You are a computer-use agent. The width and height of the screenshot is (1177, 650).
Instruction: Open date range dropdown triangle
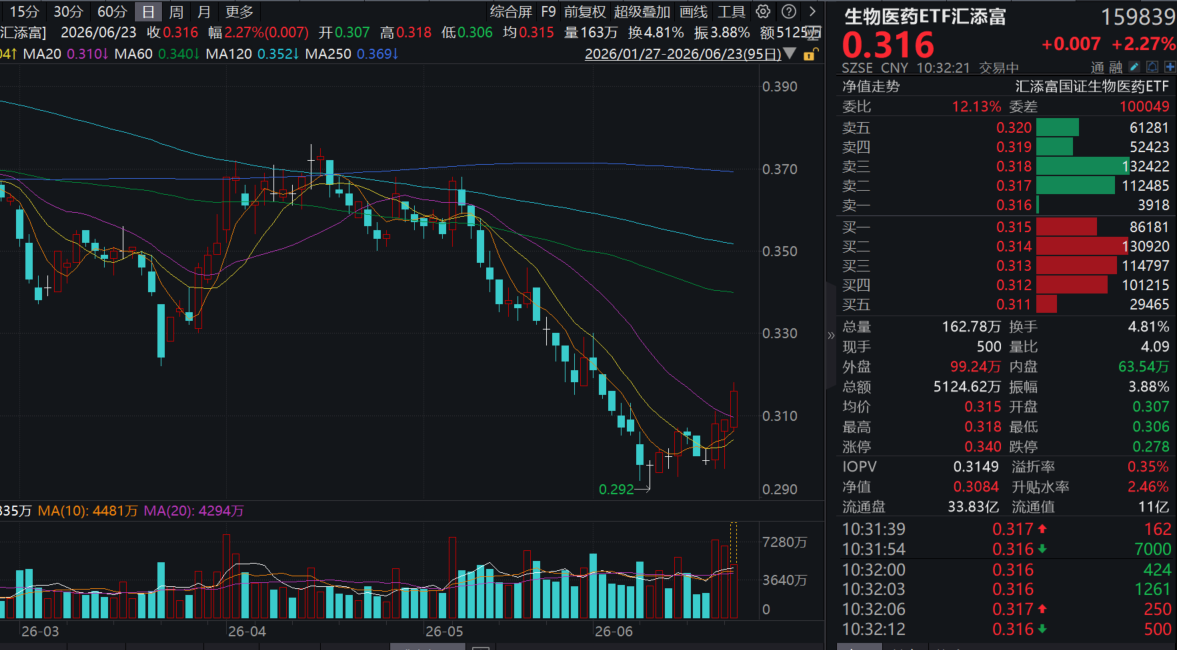790,54
